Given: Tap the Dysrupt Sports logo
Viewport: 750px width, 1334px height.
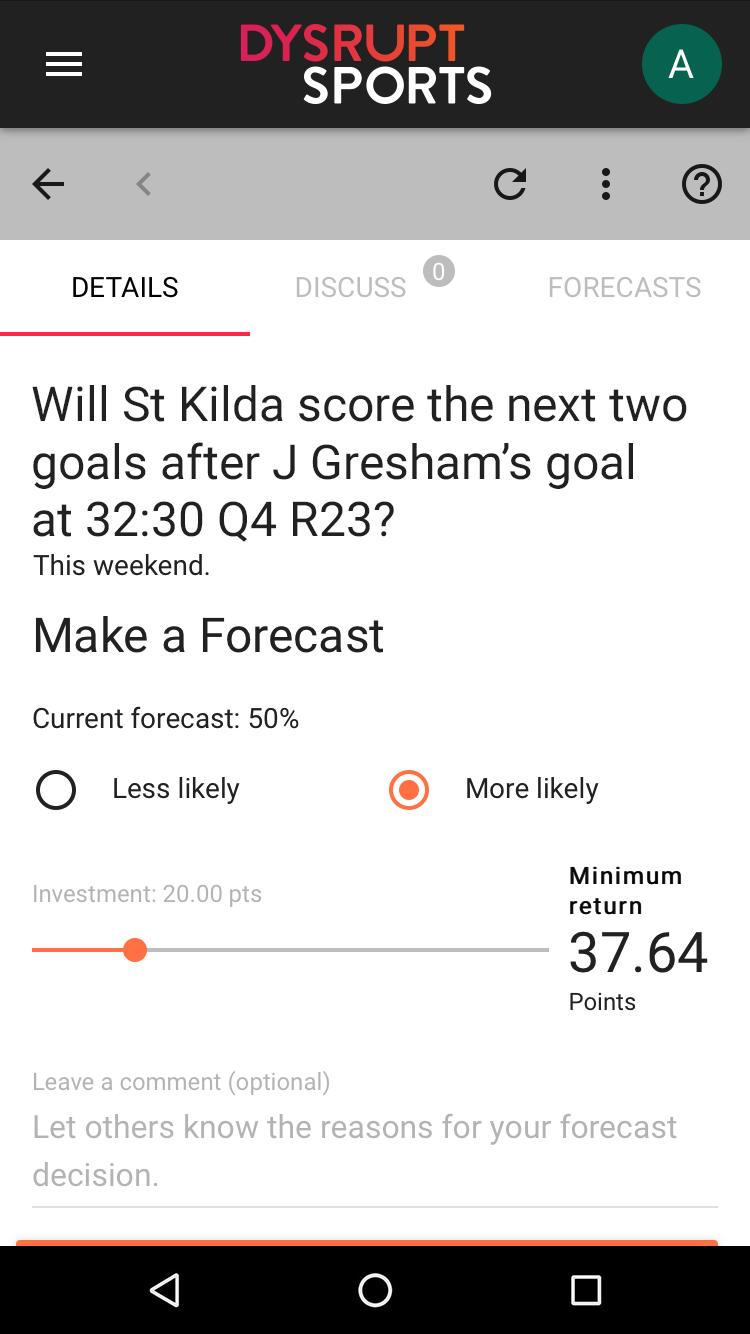Looking at the screenshot, I should (366, 65).
